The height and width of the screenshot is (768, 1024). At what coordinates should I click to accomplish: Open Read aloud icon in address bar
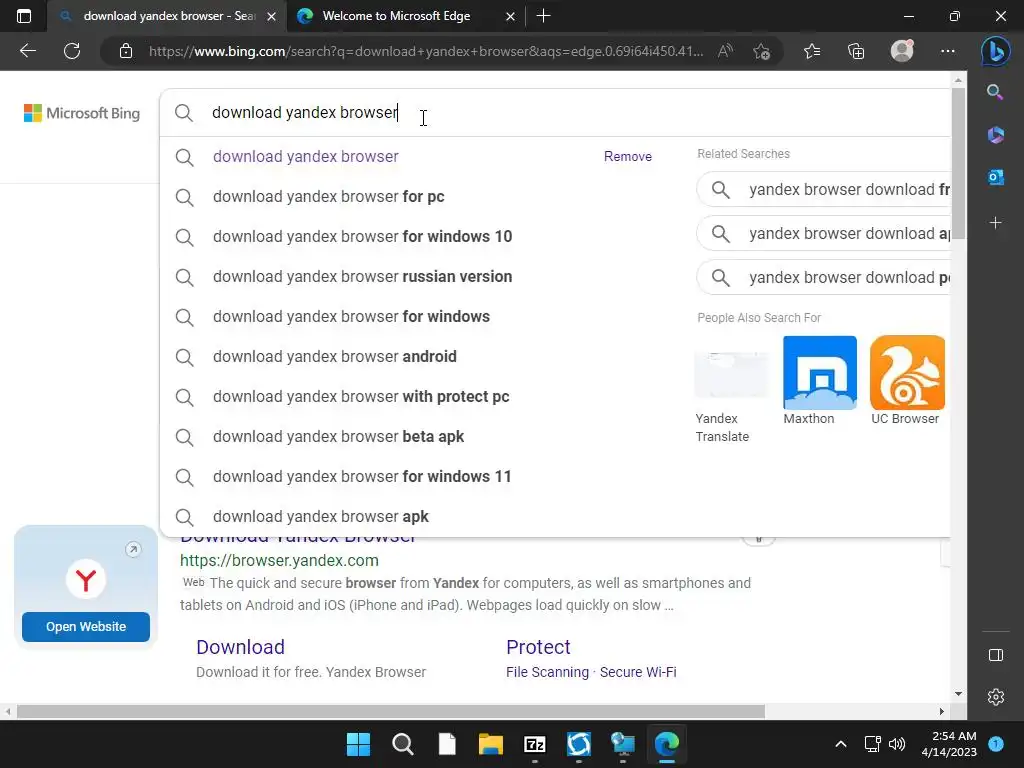pos(725,51)
